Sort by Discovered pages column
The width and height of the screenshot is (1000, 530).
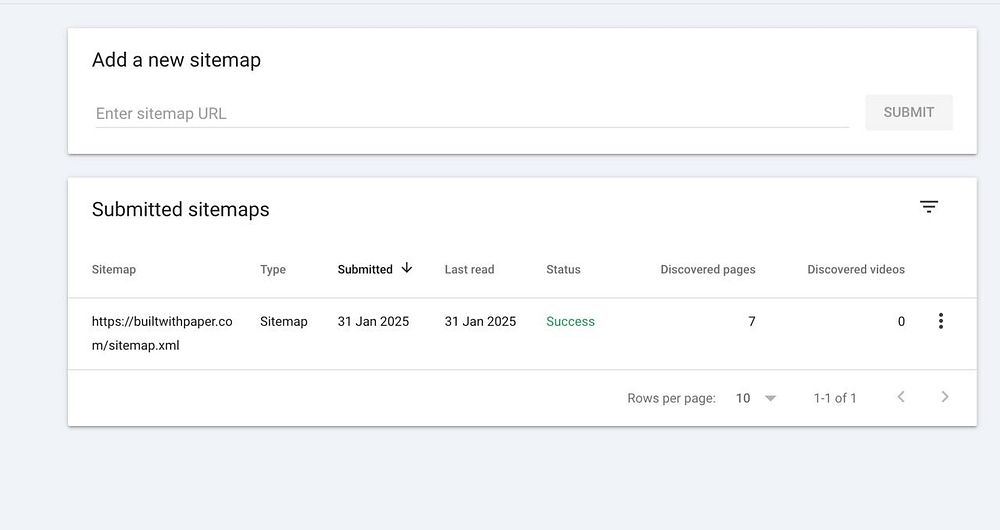coord(708,269)
